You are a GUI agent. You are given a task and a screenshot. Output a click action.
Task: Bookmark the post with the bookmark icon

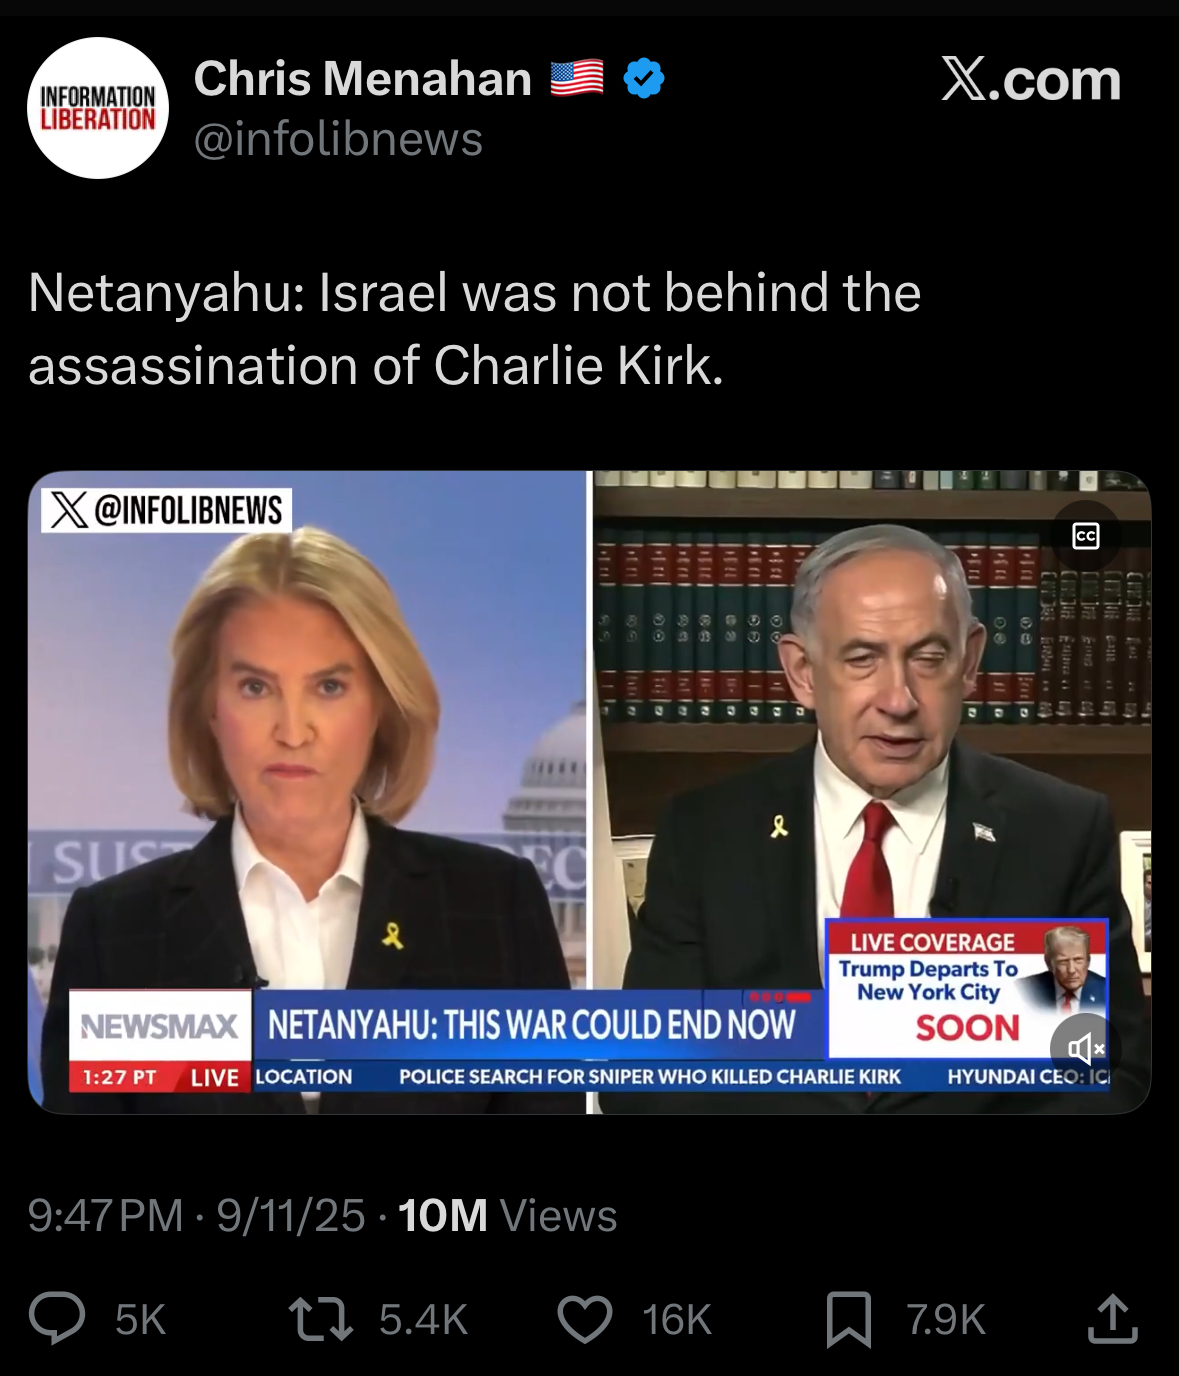[849, 1319]
